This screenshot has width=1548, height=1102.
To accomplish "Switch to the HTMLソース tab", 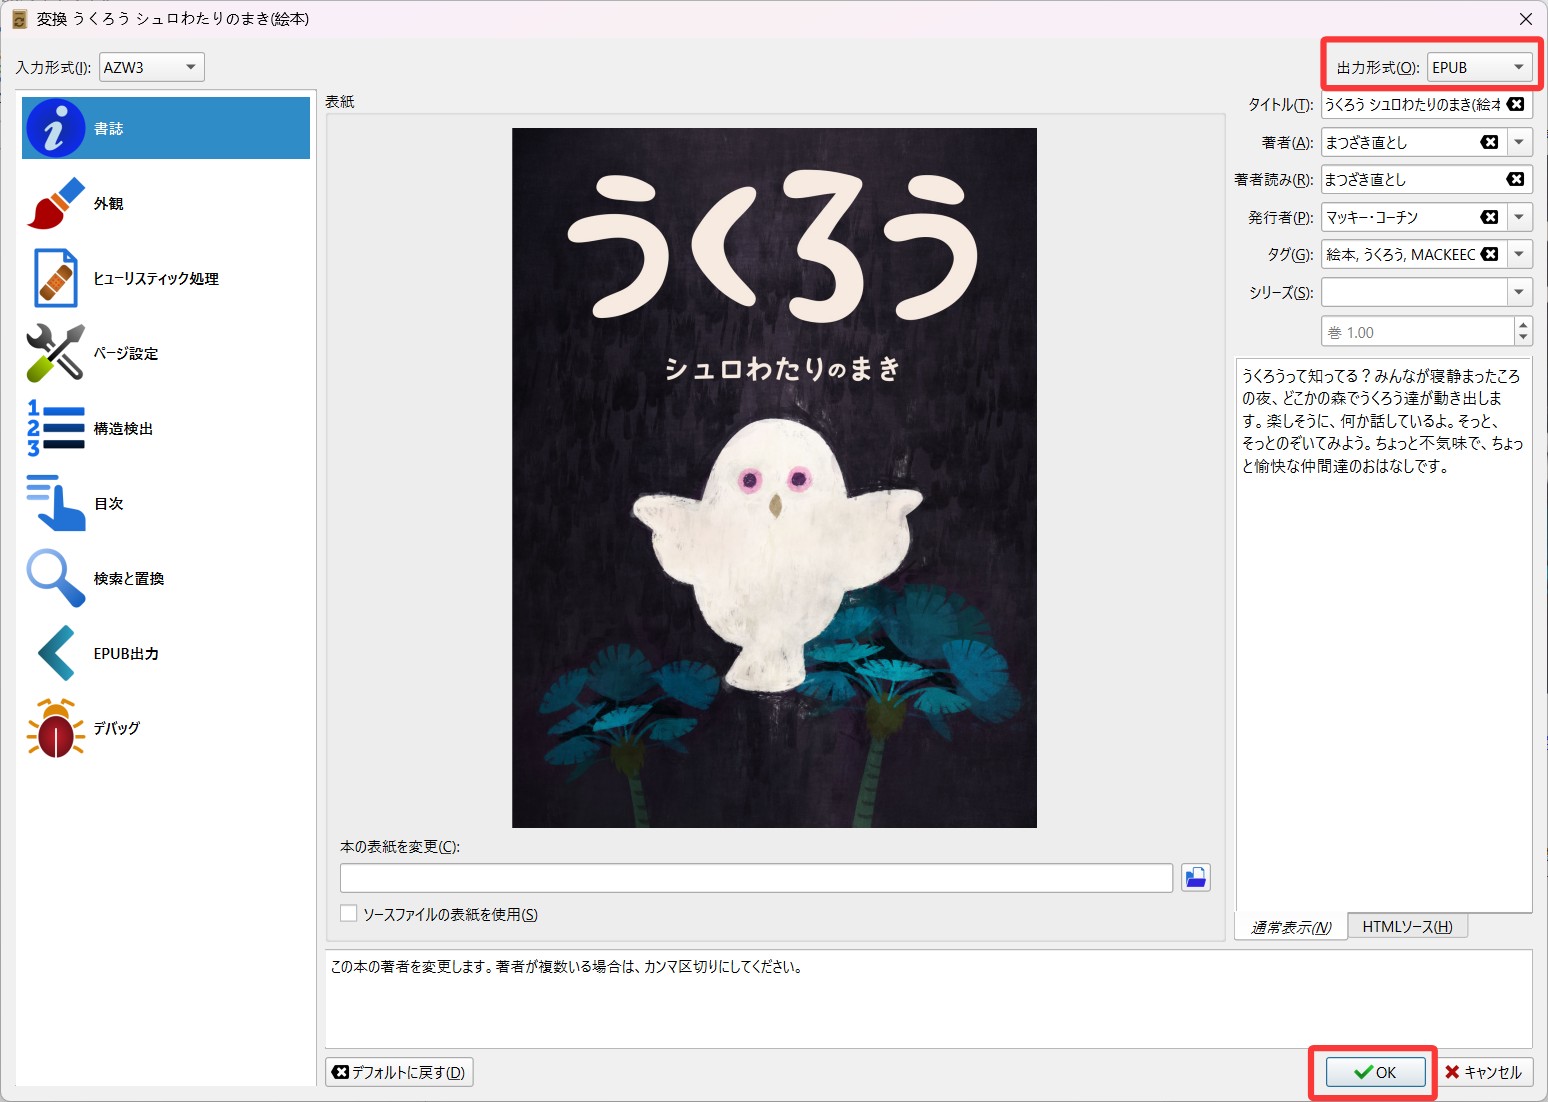I will click(x=1406, y=927).
